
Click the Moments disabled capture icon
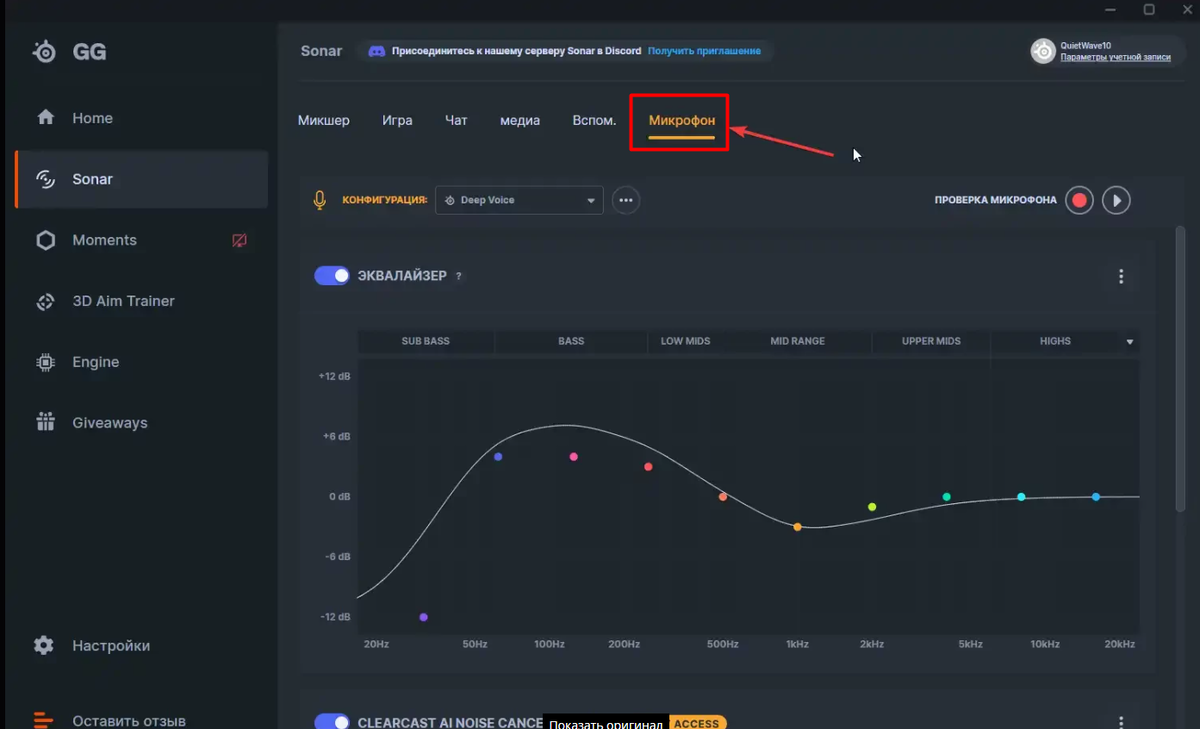coord(239,241)
